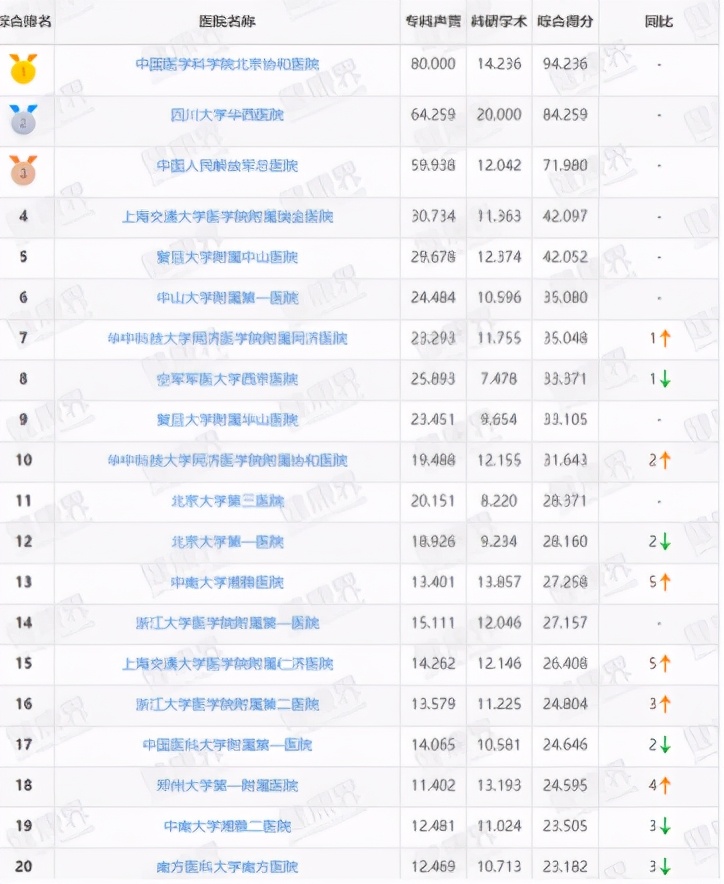Open 浙江大学医学院附属第一医院 link

(x=227, y=623)
